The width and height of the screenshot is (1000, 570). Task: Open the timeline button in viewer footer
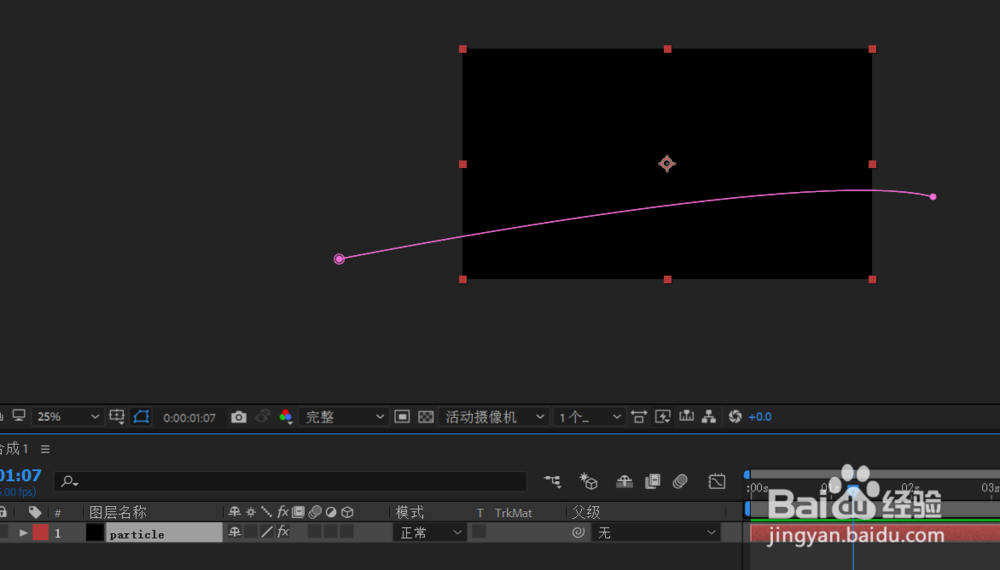pos(686,416)
